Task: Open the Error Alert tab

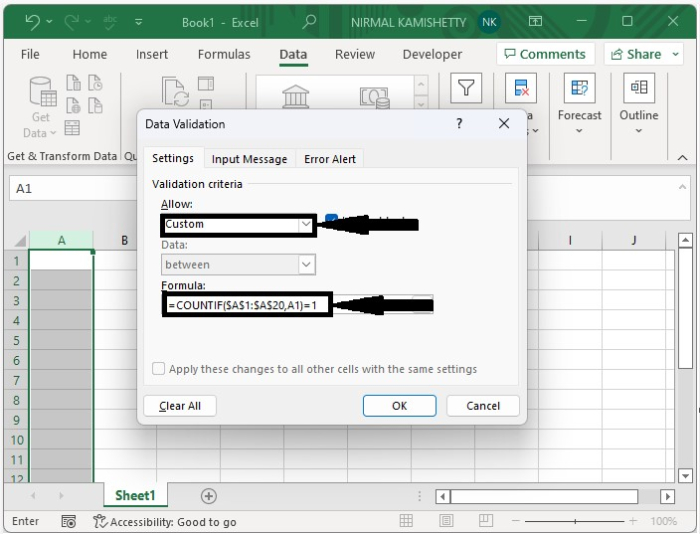Action: pos(330,159)
